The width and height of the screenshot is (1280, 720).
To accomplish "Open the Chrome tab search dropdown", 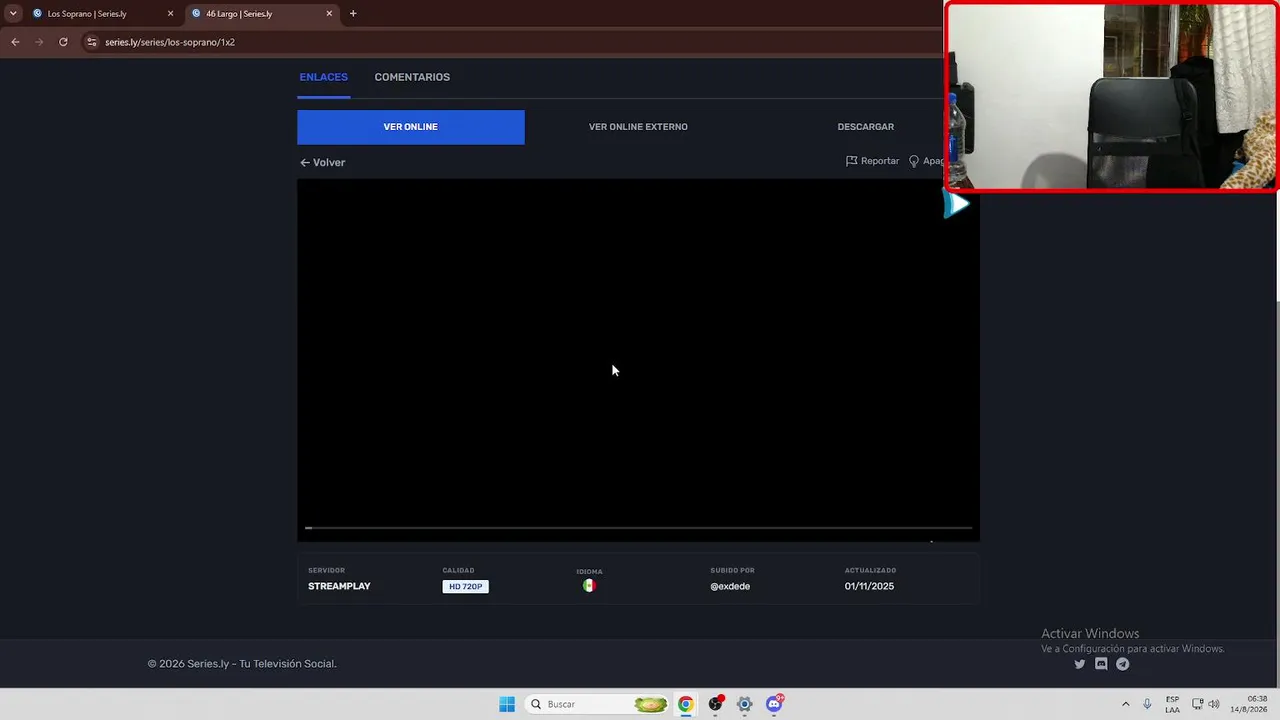I will point(13,14).
